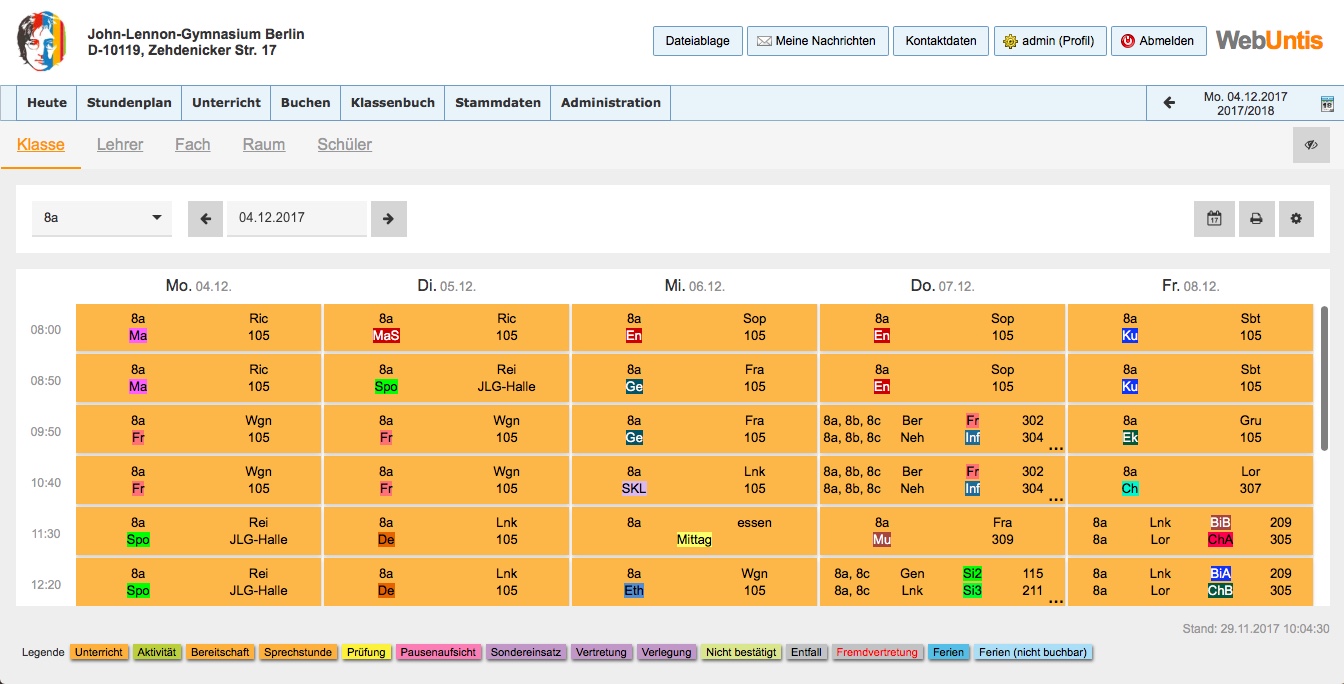
Task: Print the timetable using the printer icon
Action: pos(1256,219)
